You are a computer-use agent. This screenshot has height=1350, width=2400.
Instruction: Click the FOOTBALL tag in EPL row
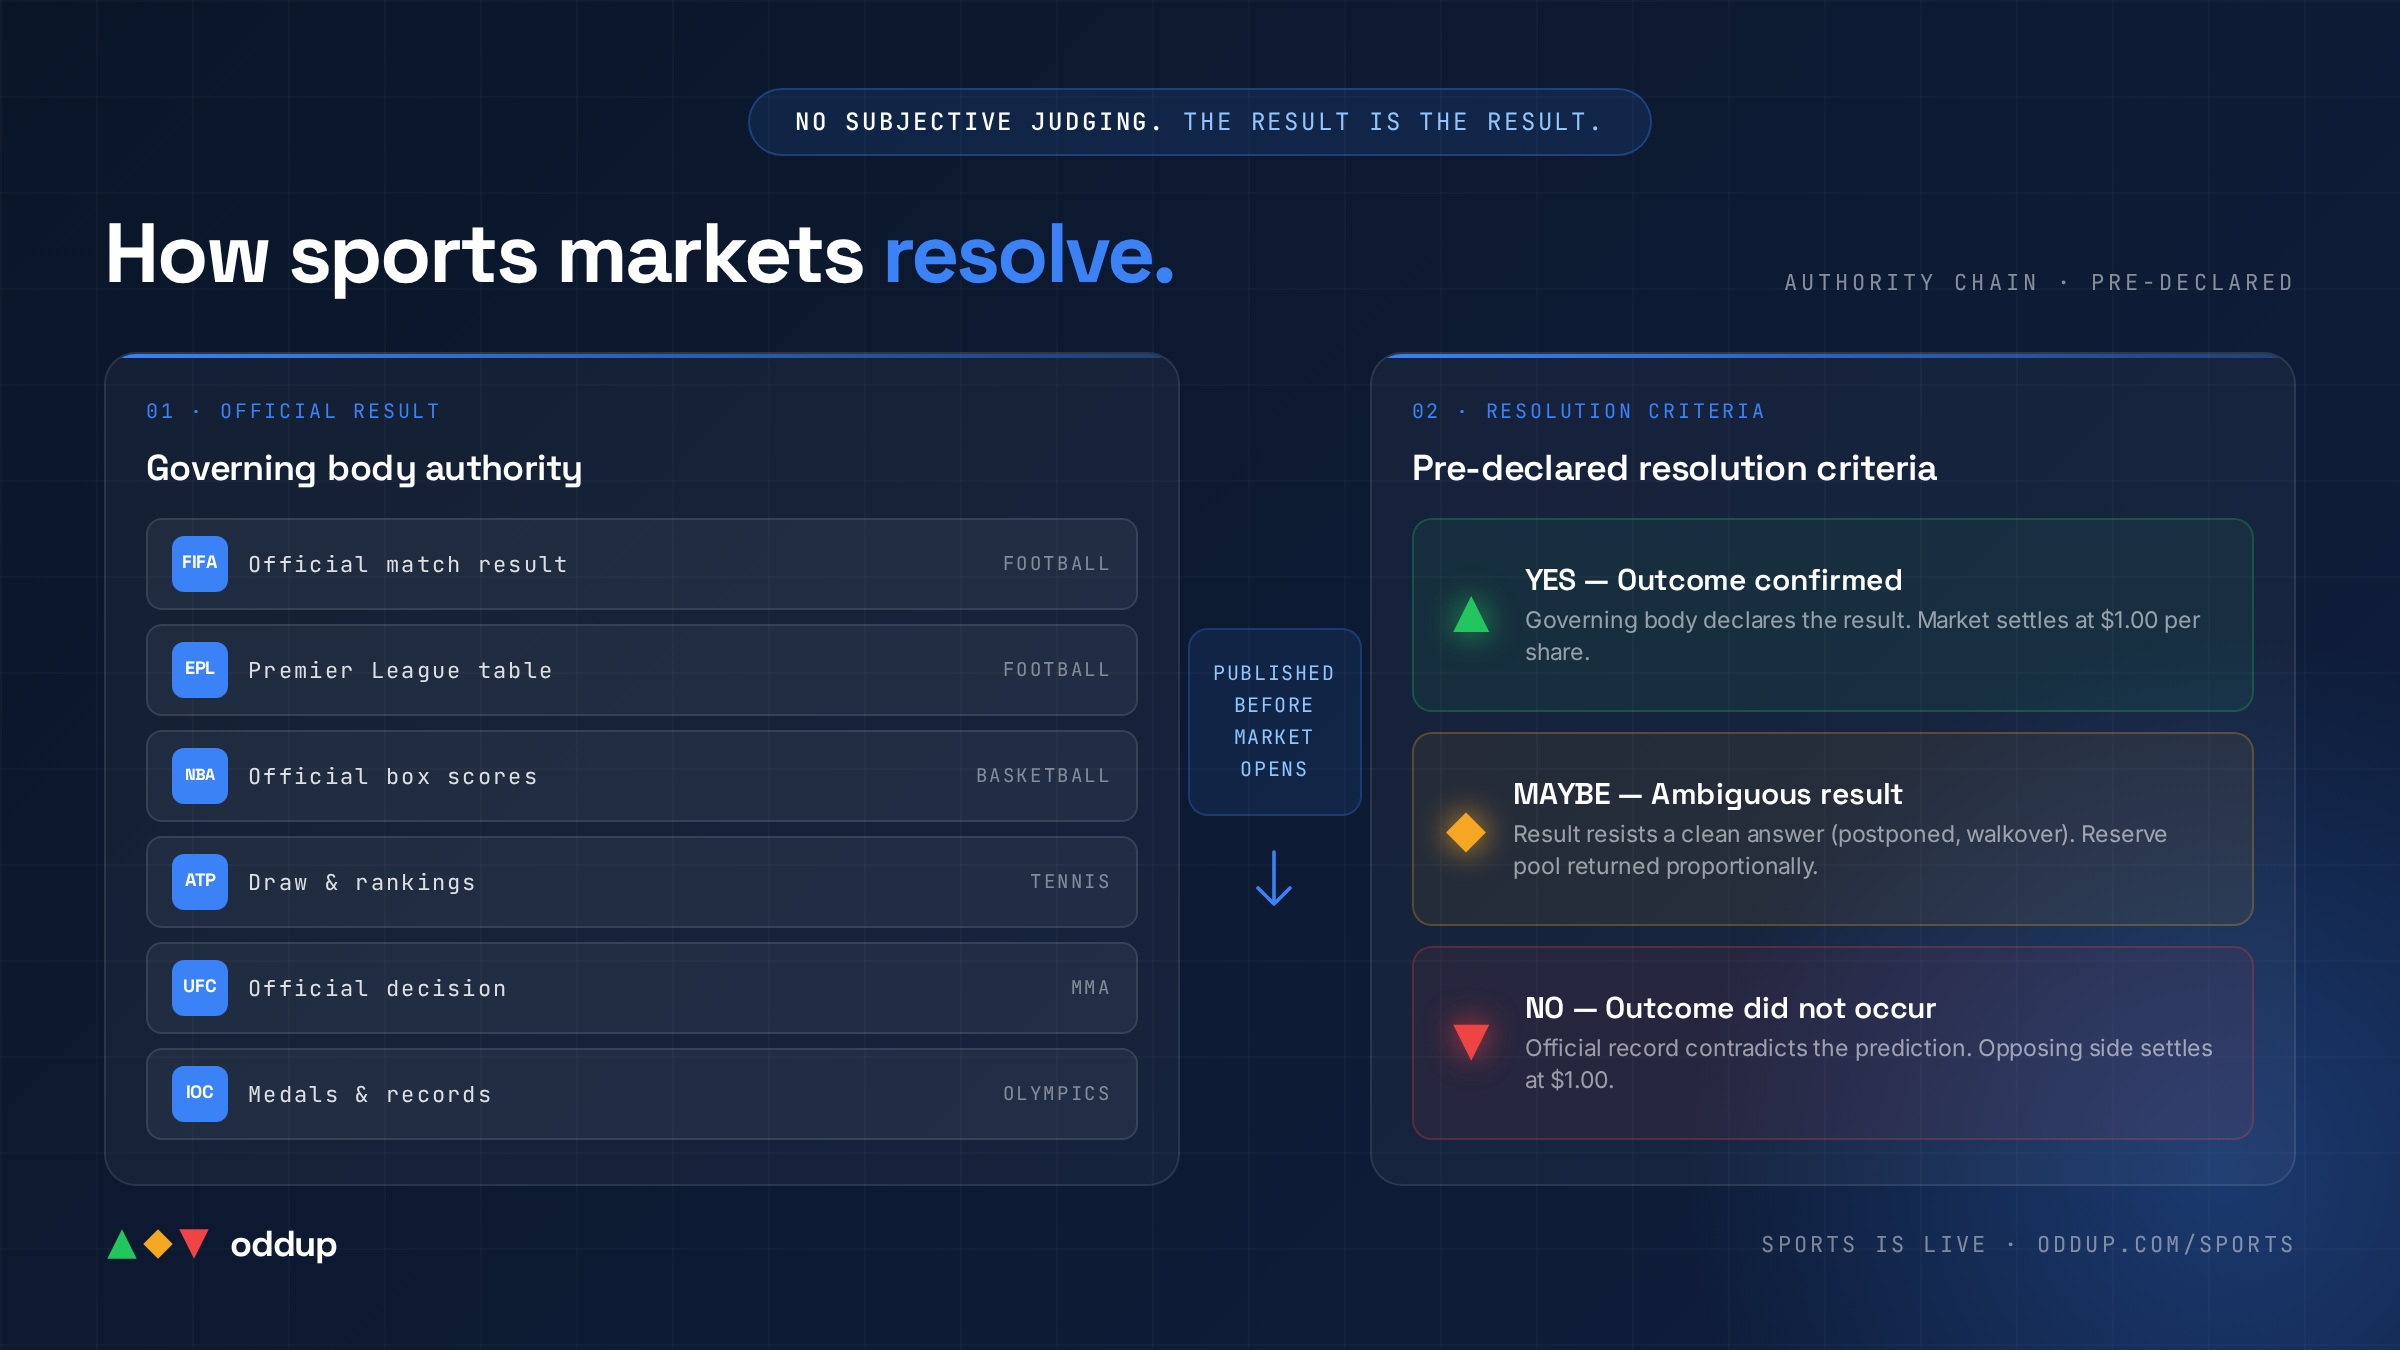pyautogui.click(x=1056, y=670)
